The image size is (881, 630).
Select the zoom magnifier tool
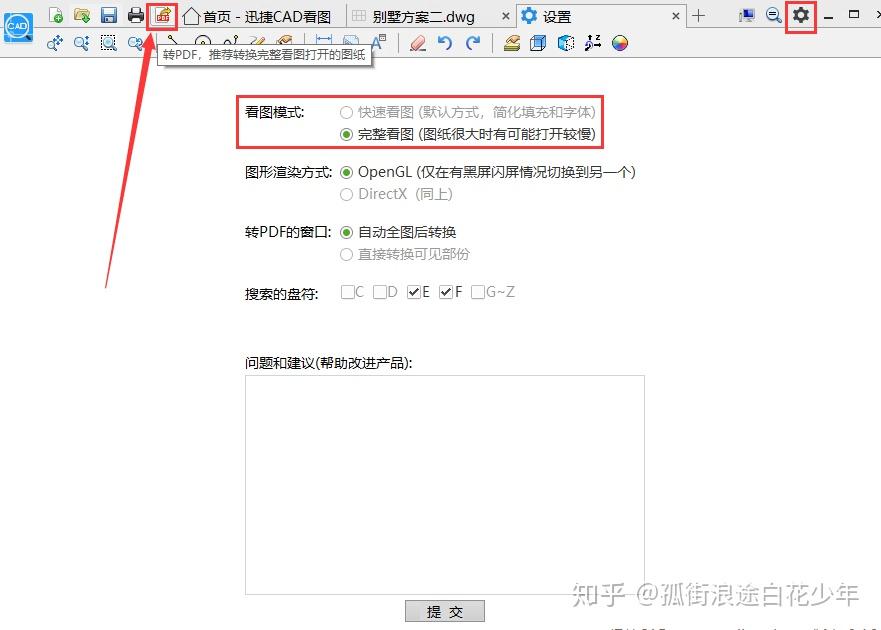(81, 43)
